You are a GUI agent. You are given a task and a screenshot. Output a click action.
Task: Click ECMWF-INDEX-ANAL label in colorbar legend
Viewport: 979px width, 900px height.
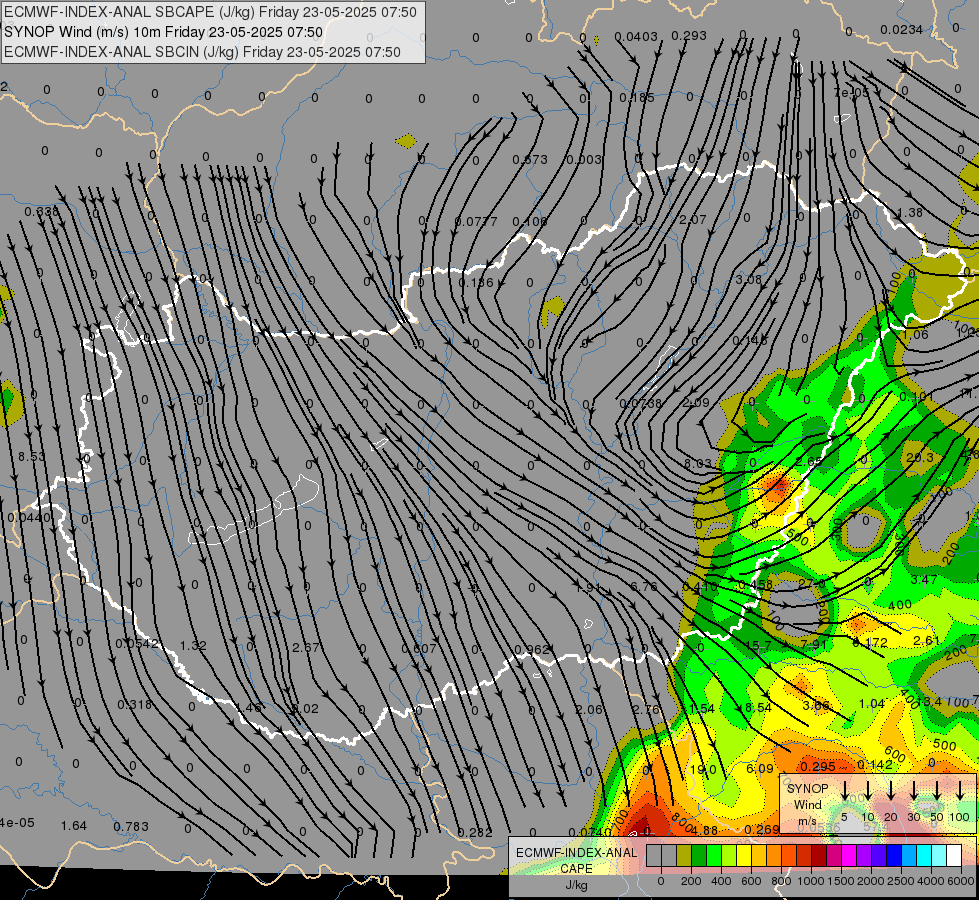(577, 853)
